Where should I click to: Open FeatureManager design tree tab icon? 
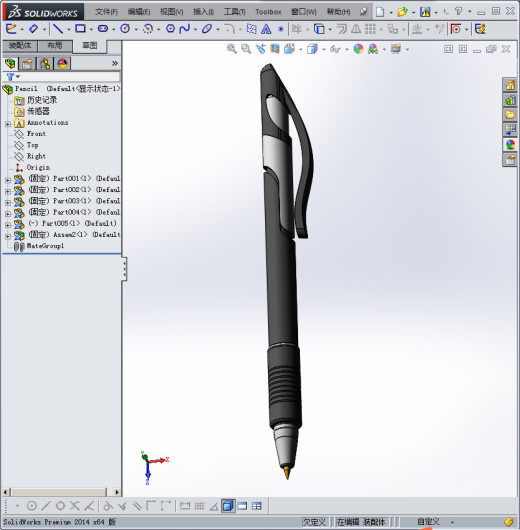10,64
